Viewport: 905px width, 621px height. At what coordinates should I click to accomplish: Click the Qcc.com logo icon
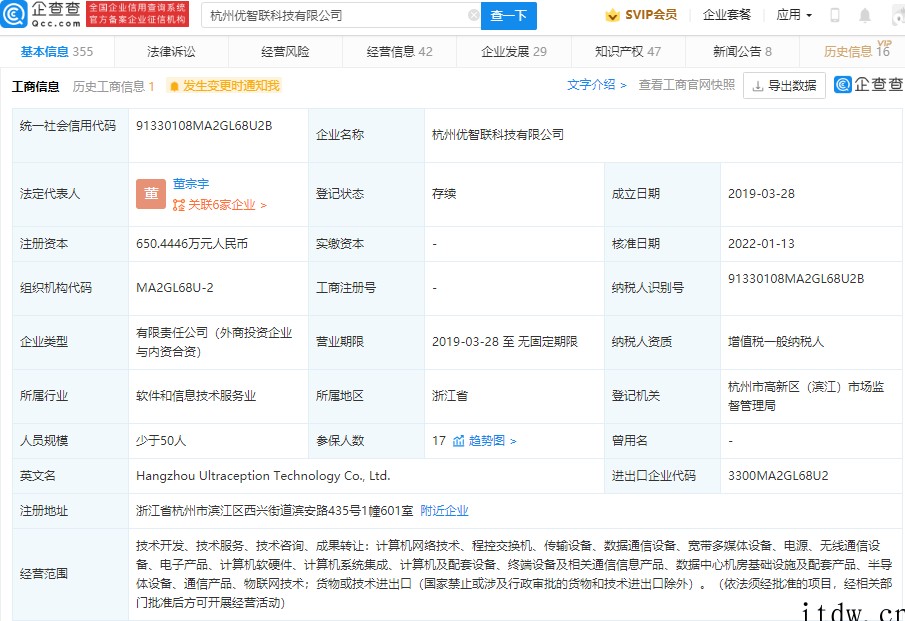(14, 14)
